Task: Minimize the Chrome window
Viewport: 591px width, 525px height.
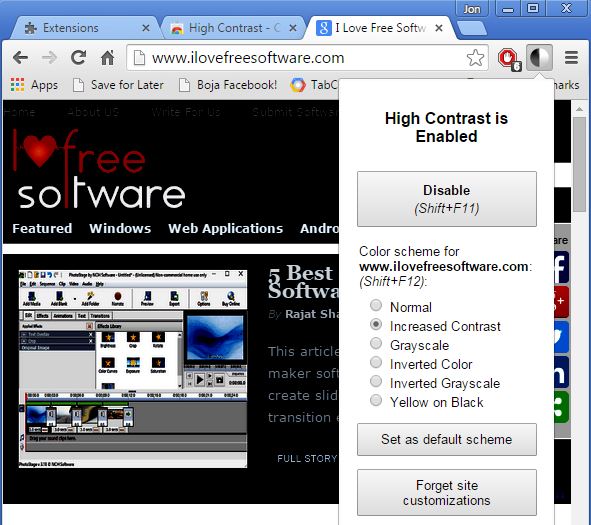Action: pos(508,8)
